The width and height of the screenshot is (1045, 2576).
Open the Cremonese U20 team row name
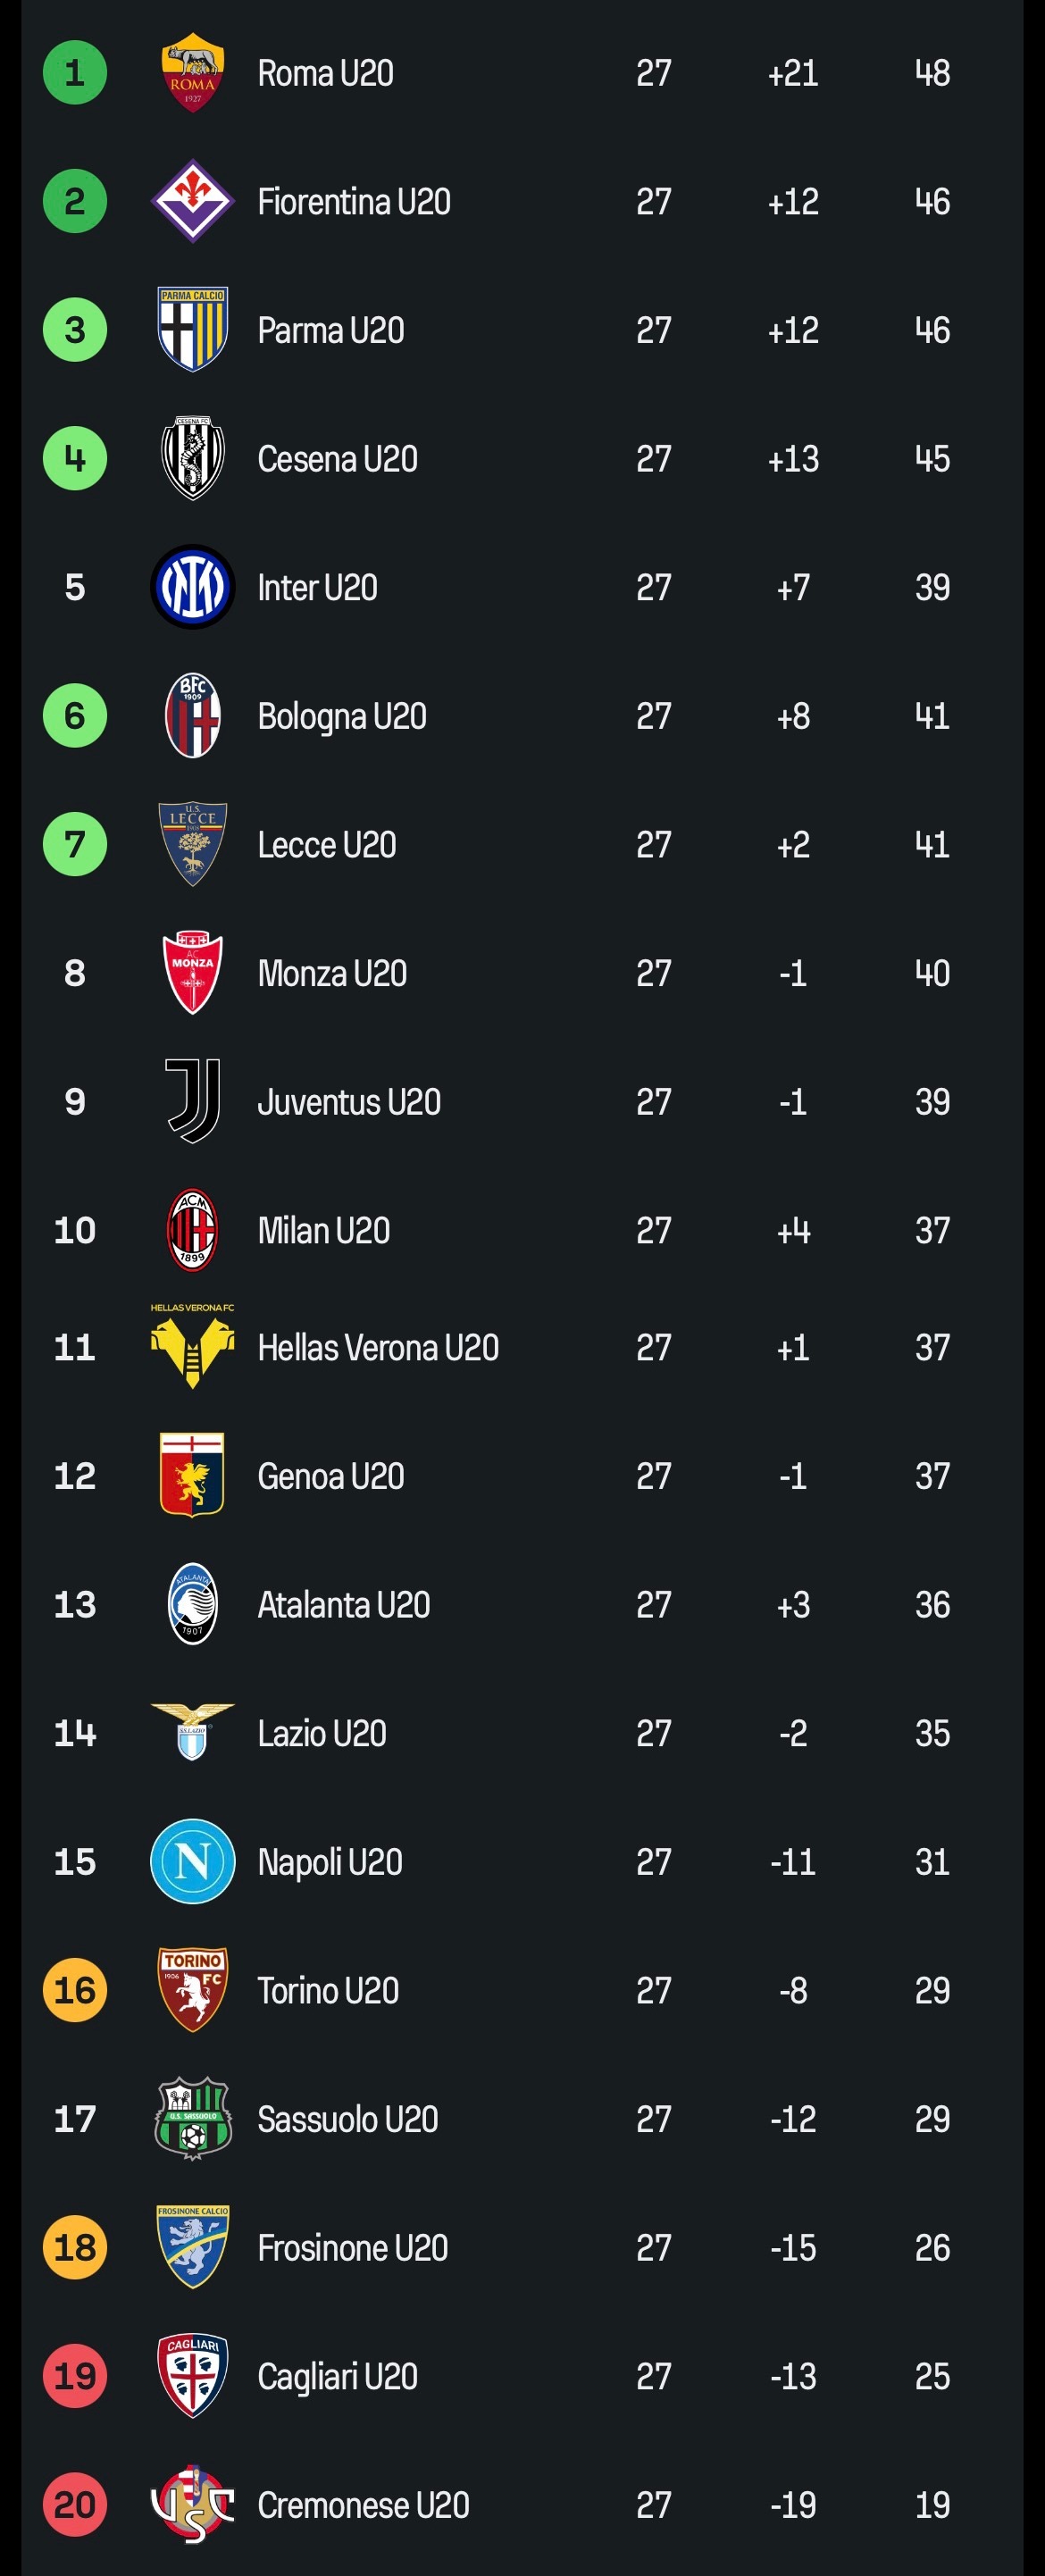tap(363, 2505)
